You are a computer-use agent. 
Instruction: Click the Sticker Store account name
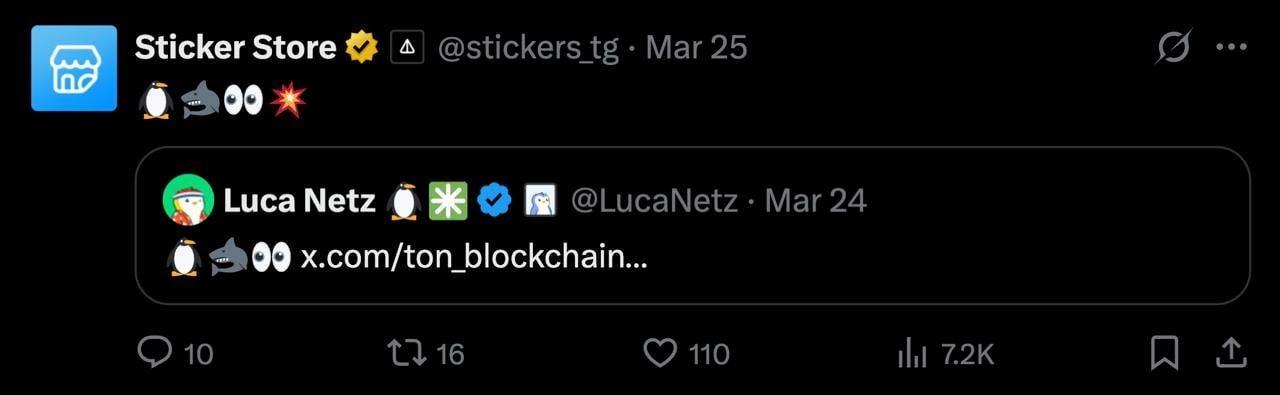(x=235, y=47)
